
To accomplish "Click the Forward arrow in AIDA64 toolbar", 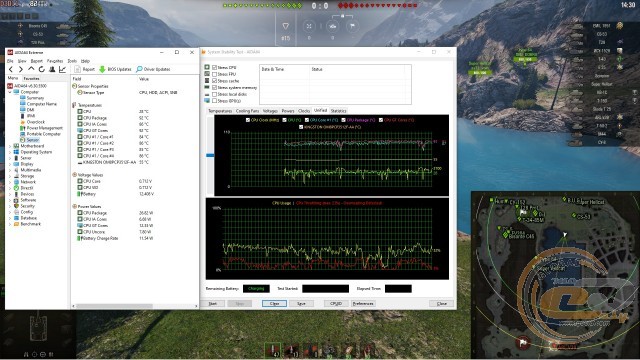I will click(x=21, y=69).
